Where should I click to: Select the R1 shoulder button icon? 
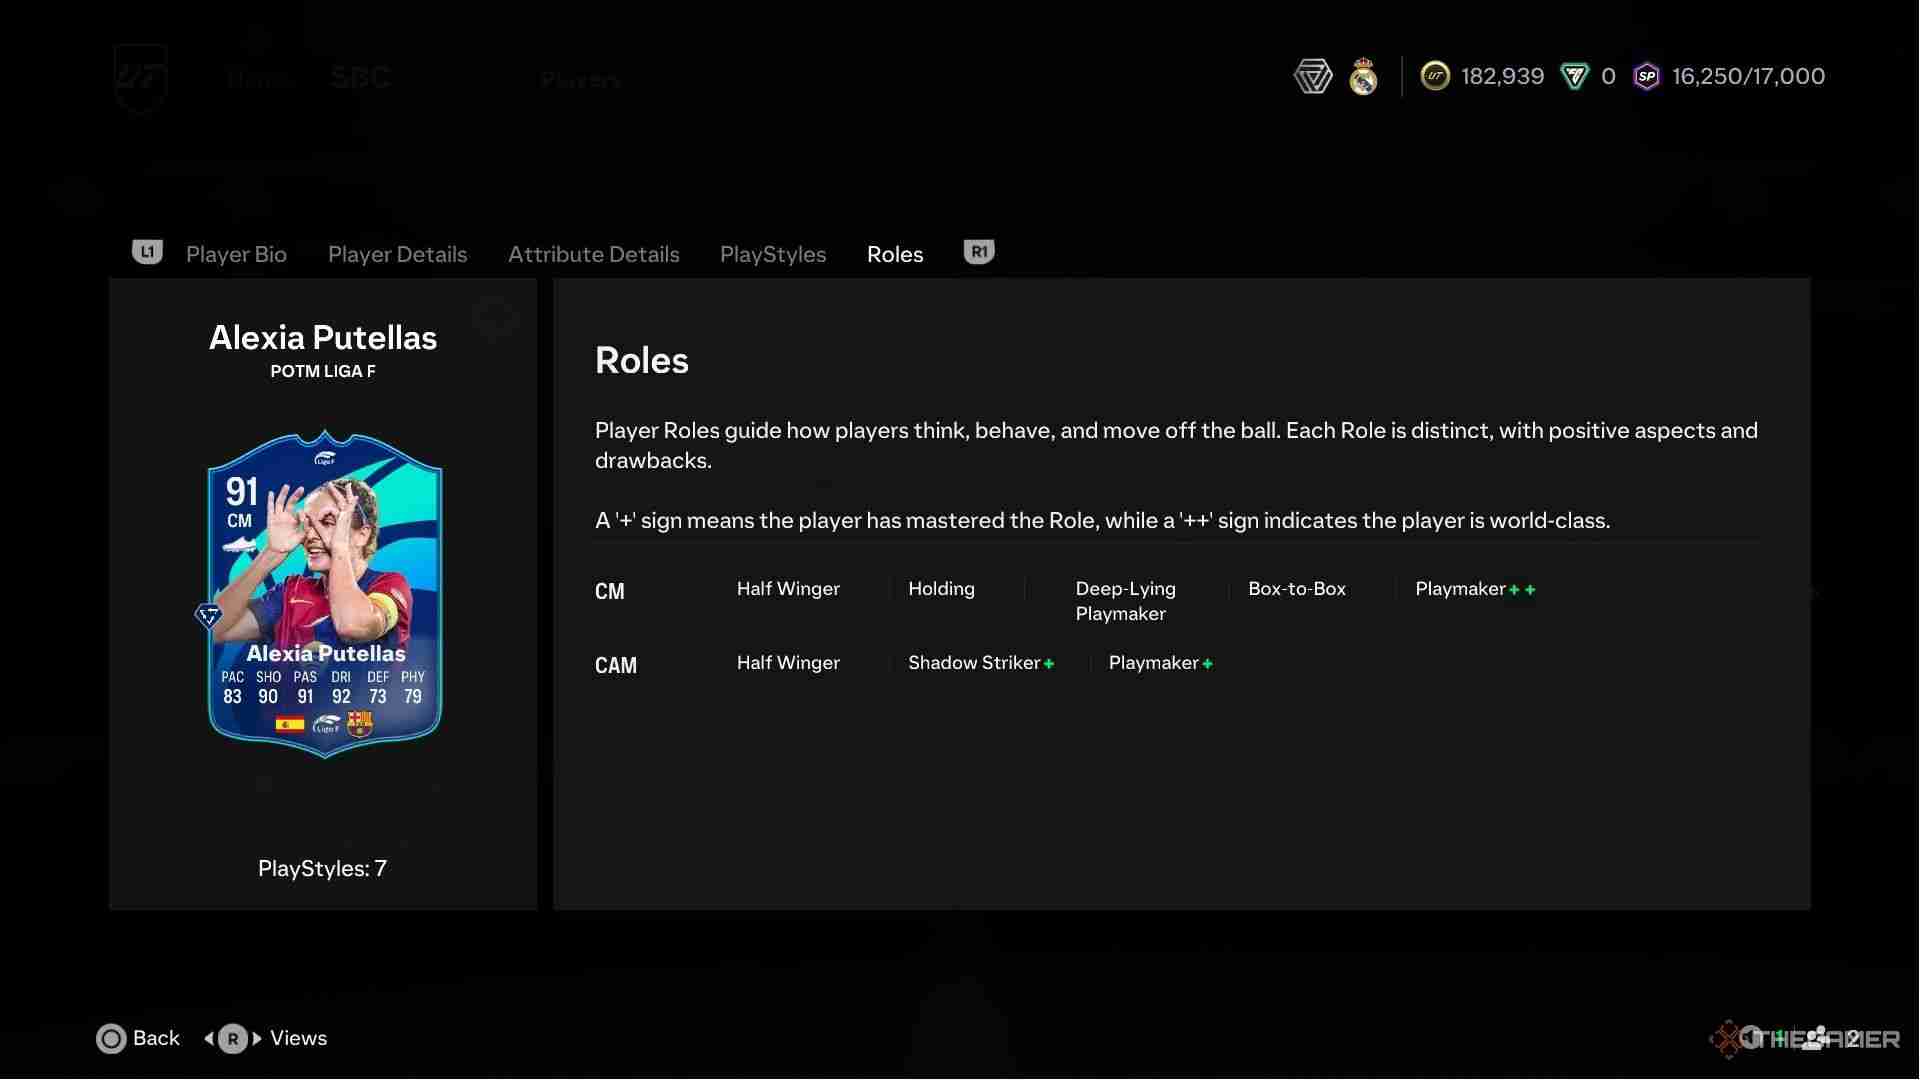click(x=979, y=252)
